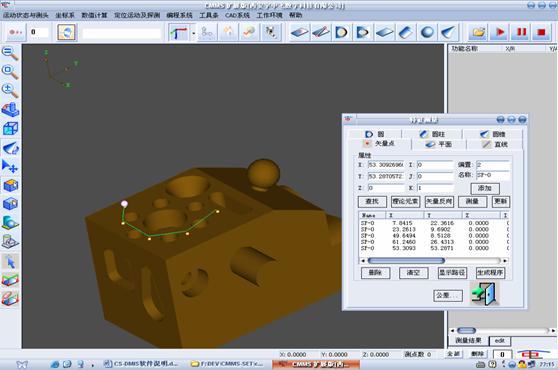This screenshot has width=558, height=370.
Task: Click the 名称 input field containing SP-0
Action: tap(493, 175)
